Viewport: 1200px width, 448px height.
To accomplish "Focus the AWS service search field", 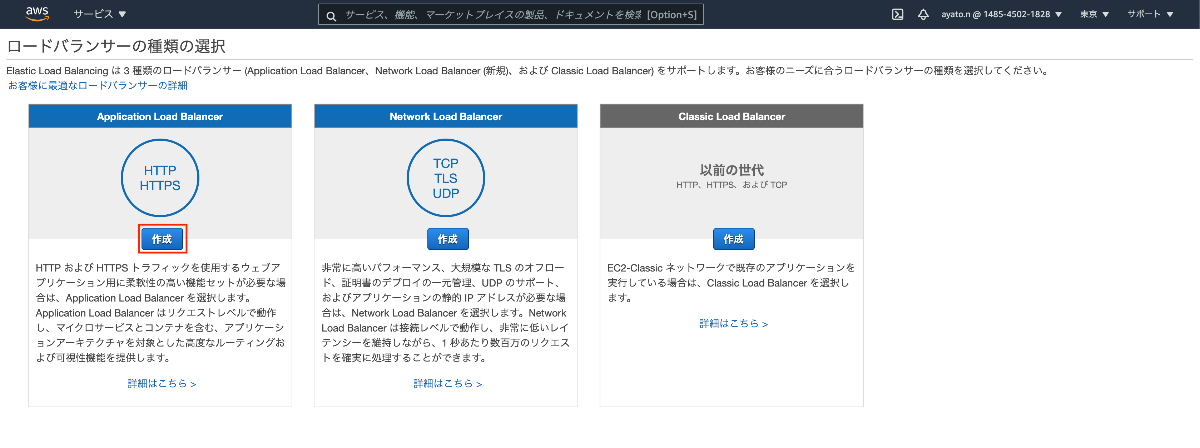I will pos(510,14).
